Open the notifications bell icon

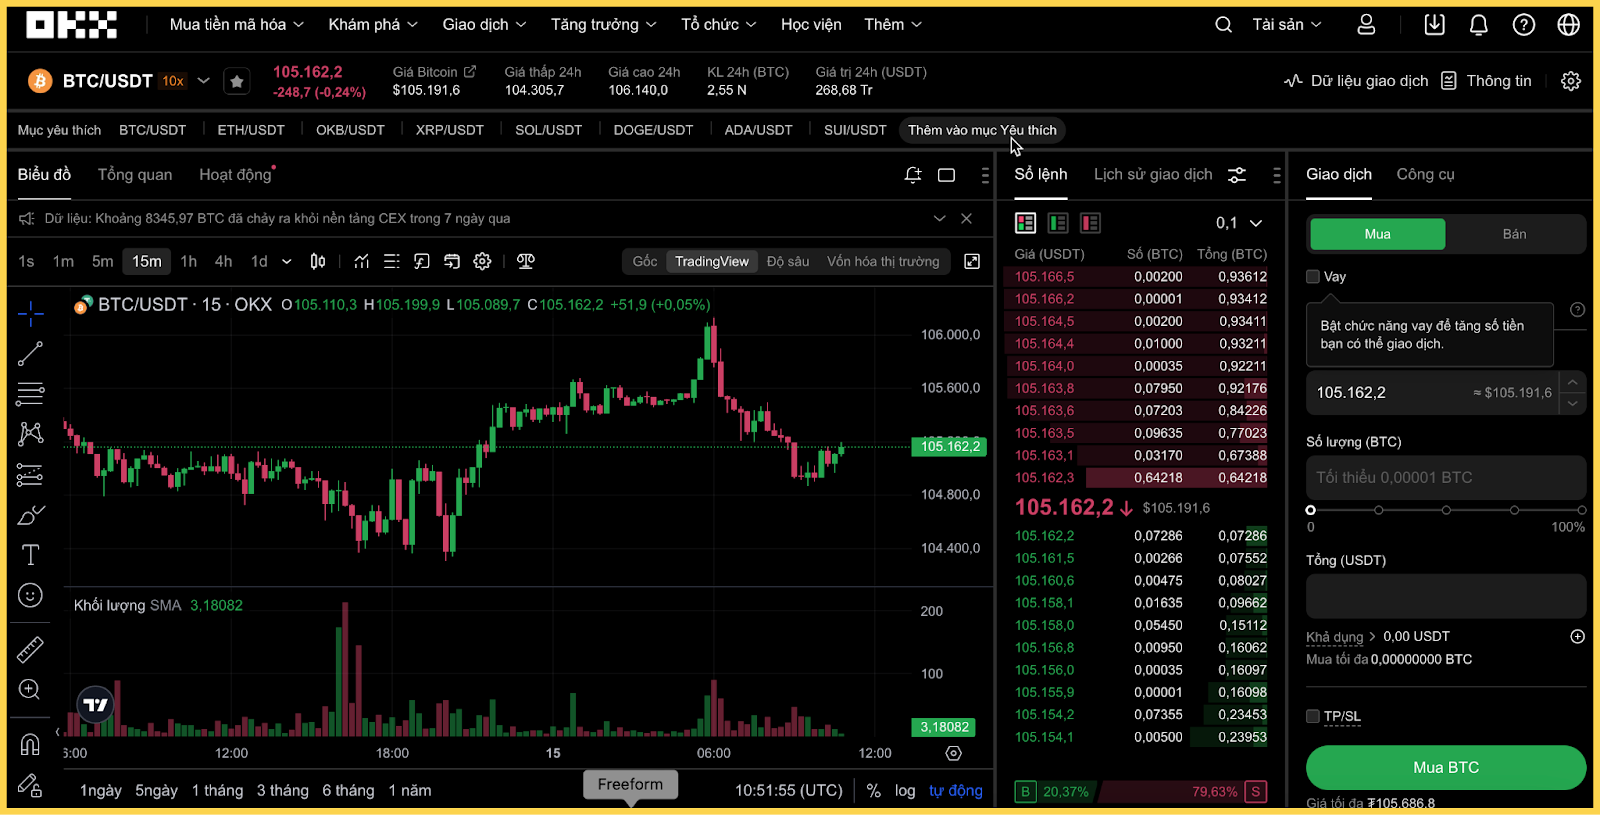coord(1478,25)
